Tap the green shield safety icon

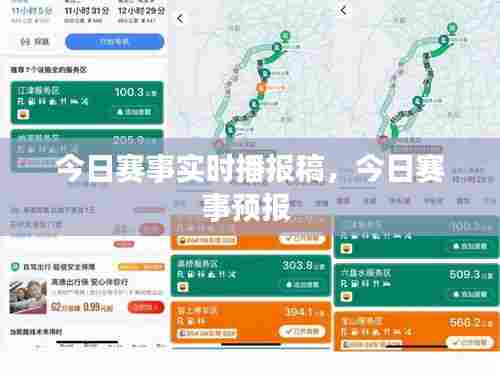click(15, 267)
